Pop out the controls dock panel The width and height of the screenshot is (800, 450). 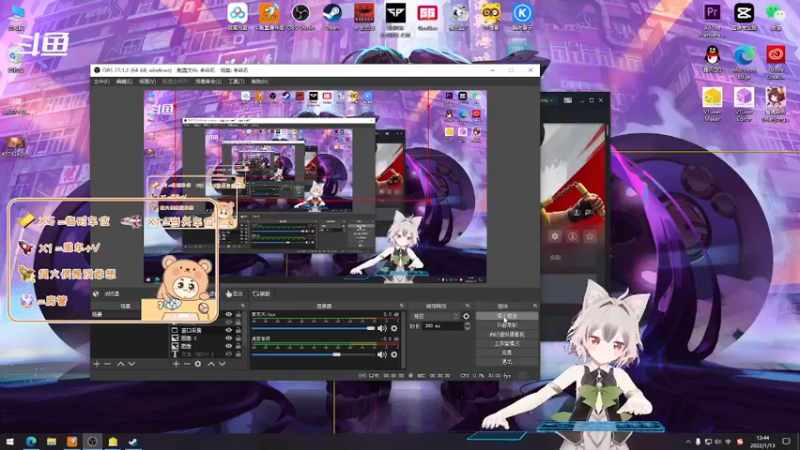pos(535,306)
